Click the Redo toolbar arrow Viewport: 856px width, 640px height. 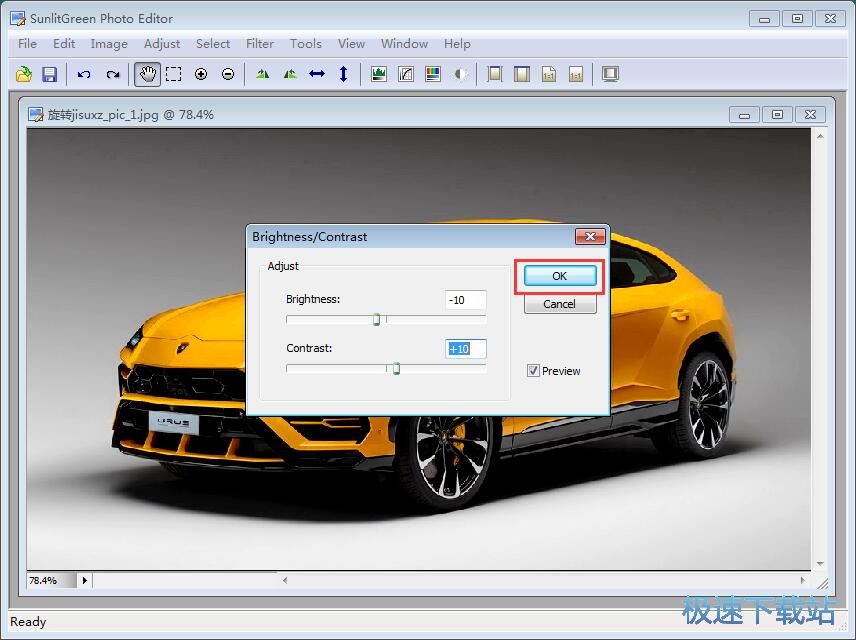coord(113,74)
